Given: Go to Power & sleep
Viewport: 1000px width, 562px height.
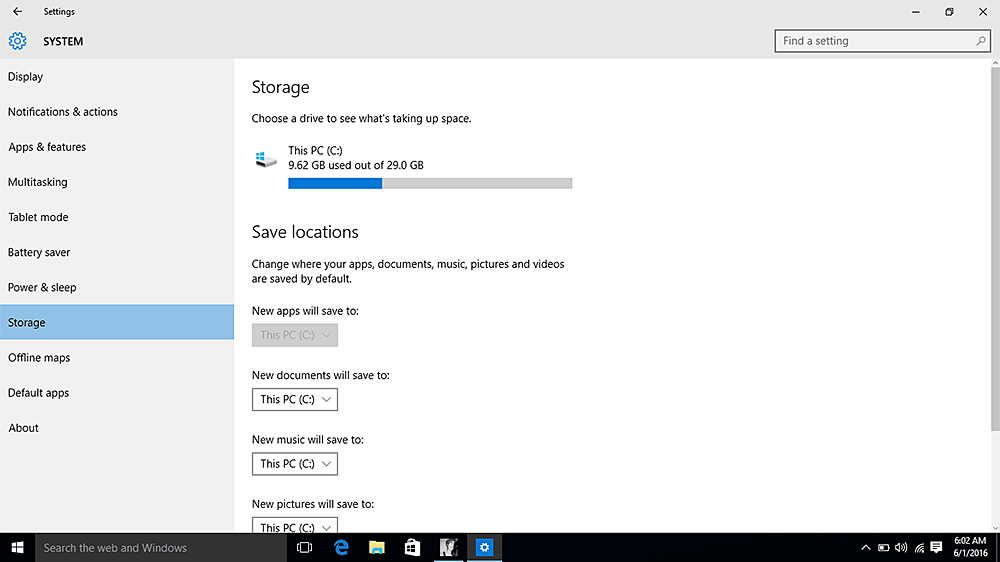Looking at the screenshot, I should tap(117, 287).
